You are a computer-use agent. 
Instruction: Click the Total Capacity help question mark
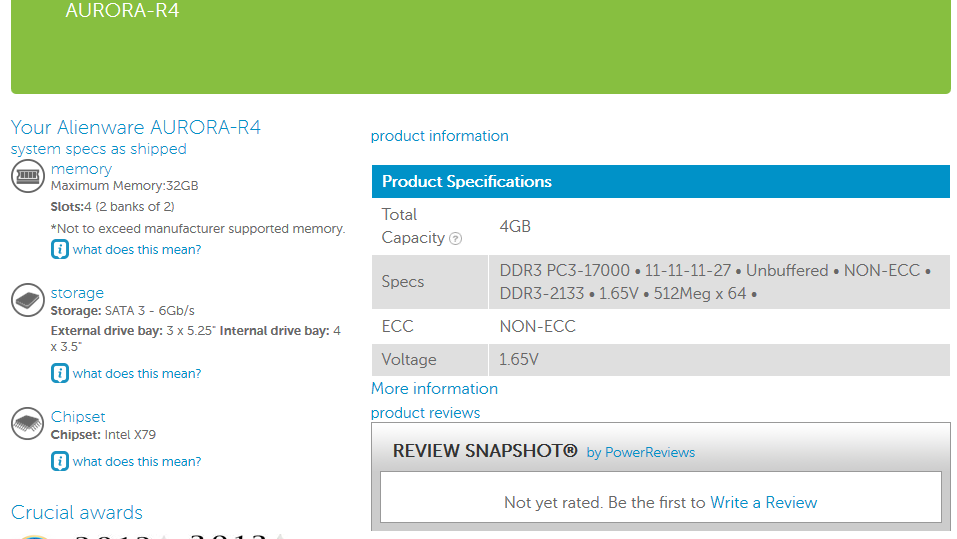(455, 239)
